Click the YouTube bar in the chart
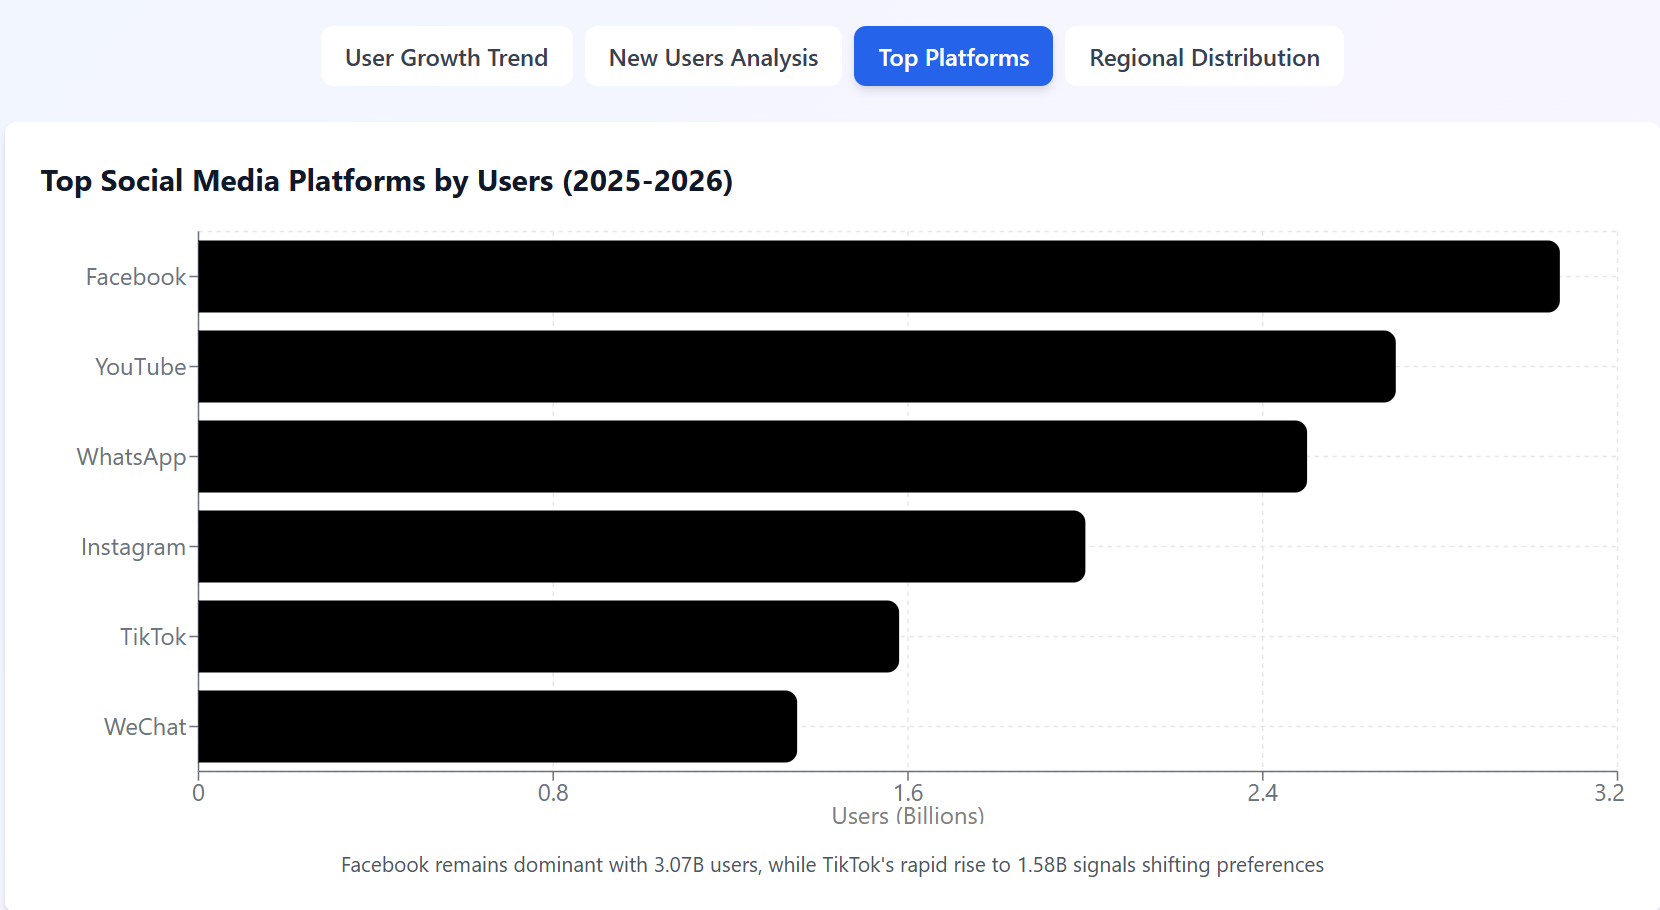This screenshot has height=910, width=1660. pos(796,366)
